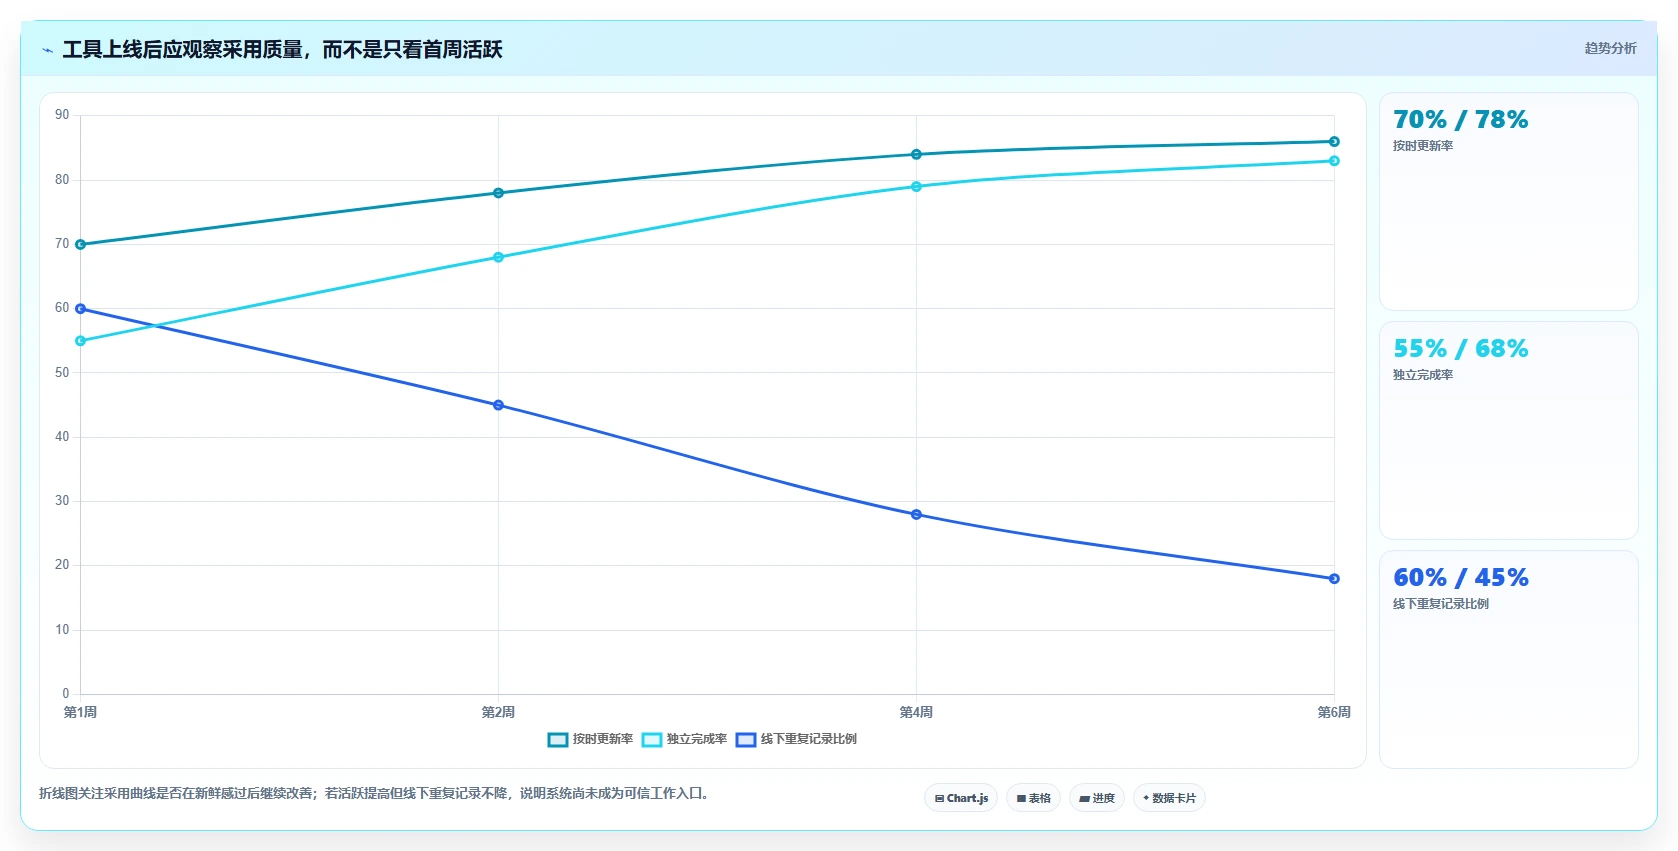Viewport: 1678px width, 851px height.
Task: Click the 线下重复记录比例 data point at 第2周
Action: (x=498, y=405)
